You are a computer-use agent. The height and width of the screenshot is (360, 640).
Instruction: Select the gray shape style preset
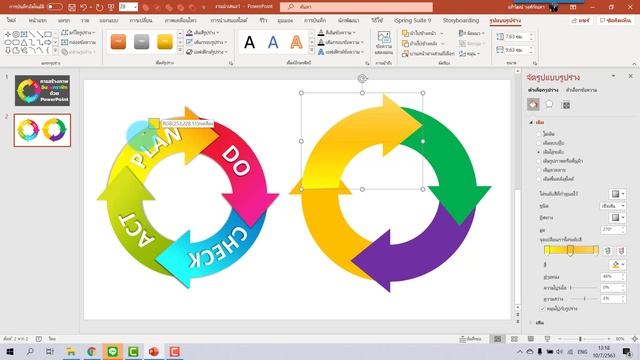[142, 42]
